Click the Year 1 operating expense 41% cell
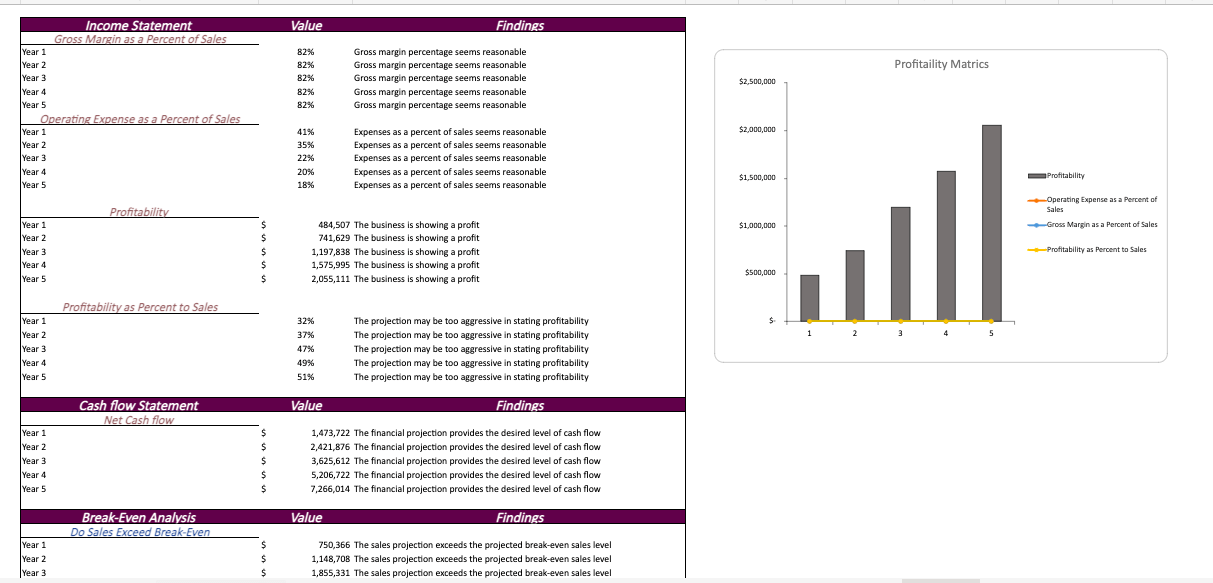 [306, 132]
